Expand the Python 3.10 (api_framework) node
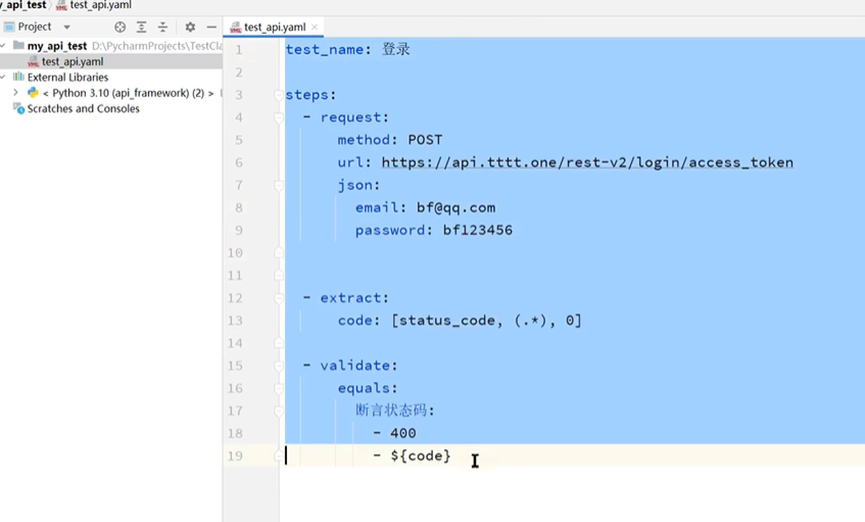The width and height of the screenshot is (865, 522). pyautogui.click(x=15, y=93)
